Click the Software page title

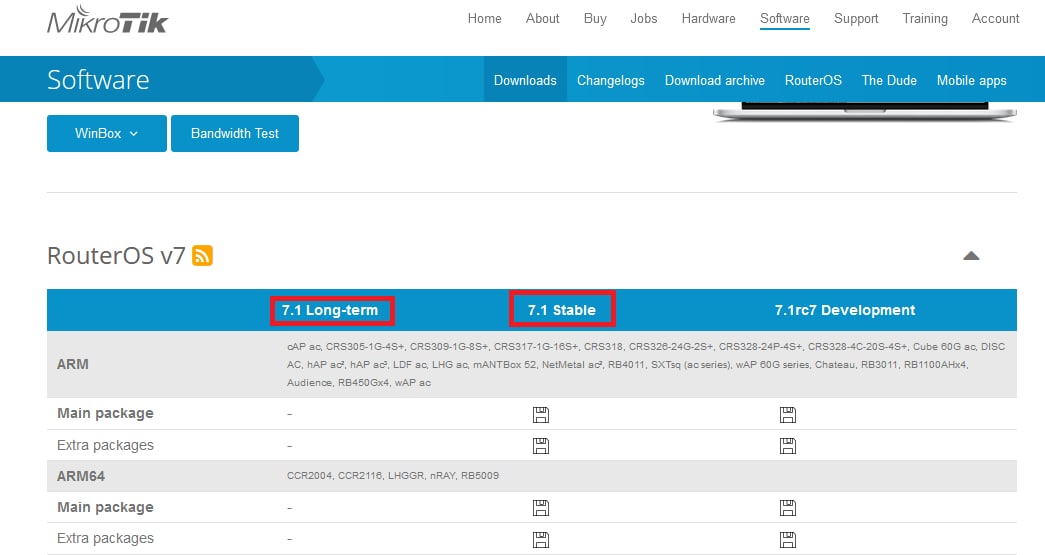pos(98,80)
